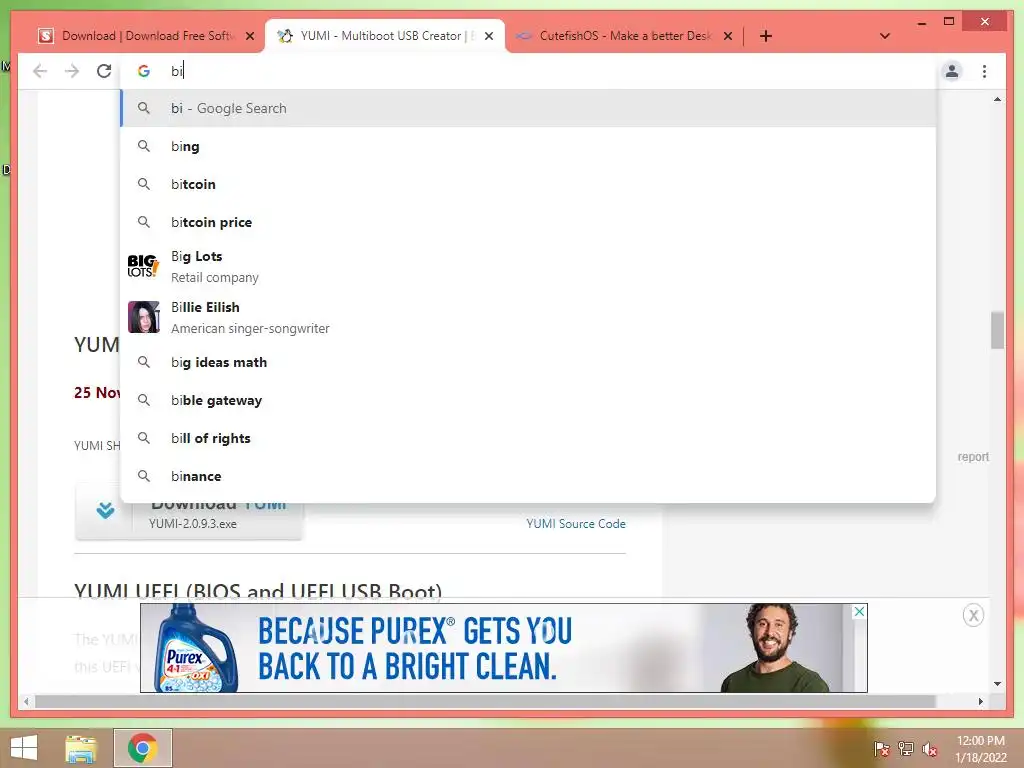Go forward using the forward arrow
This screenshot has height=768, width=1024.
72,71
